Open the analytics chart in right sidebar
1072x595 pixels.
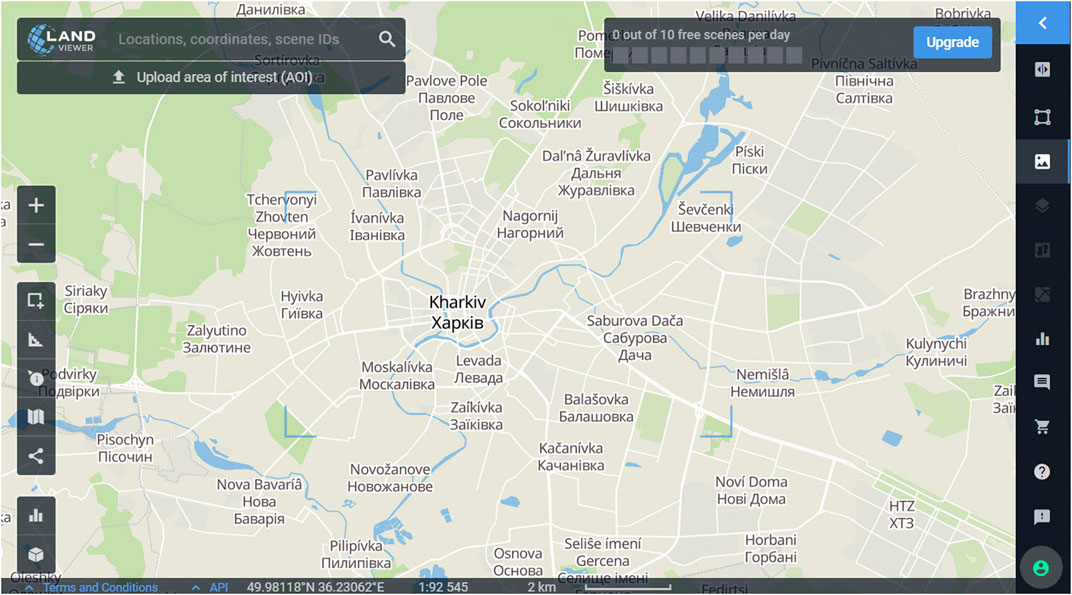[x=1042, y=339]
